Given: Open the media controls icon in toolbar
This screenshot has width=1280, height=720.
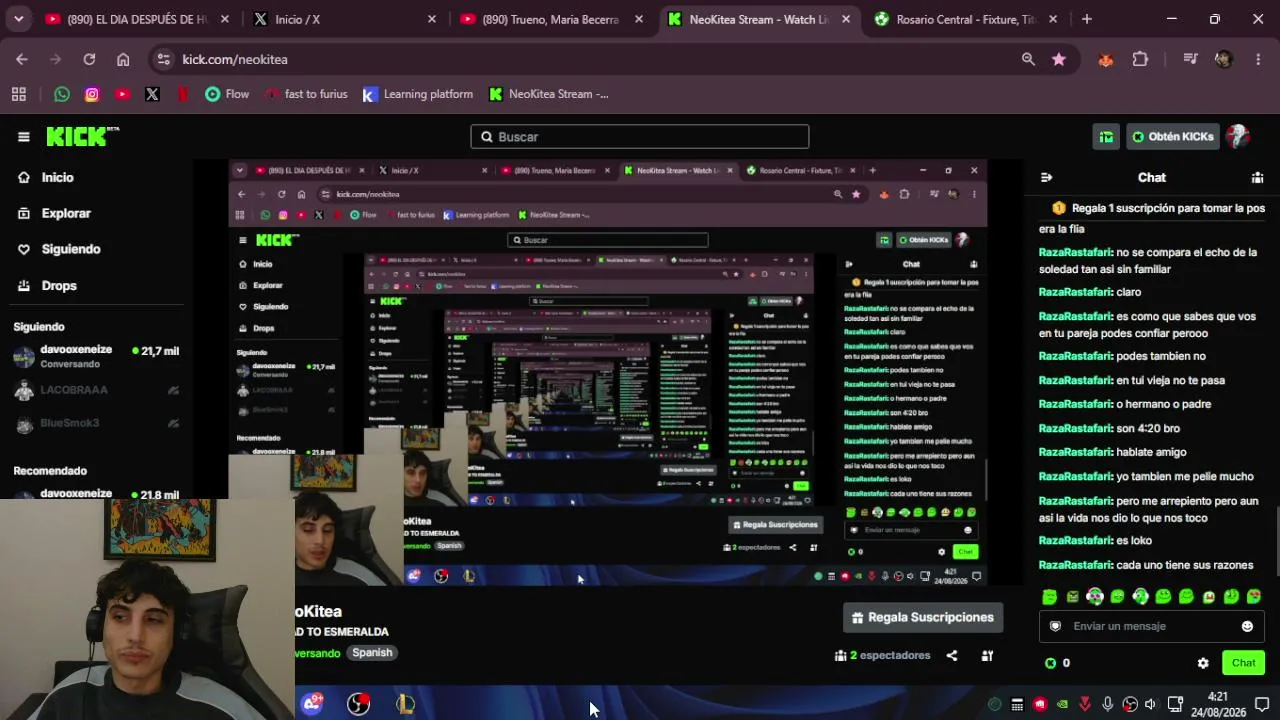Looking at the screenshot, I should pos(1190,59).
